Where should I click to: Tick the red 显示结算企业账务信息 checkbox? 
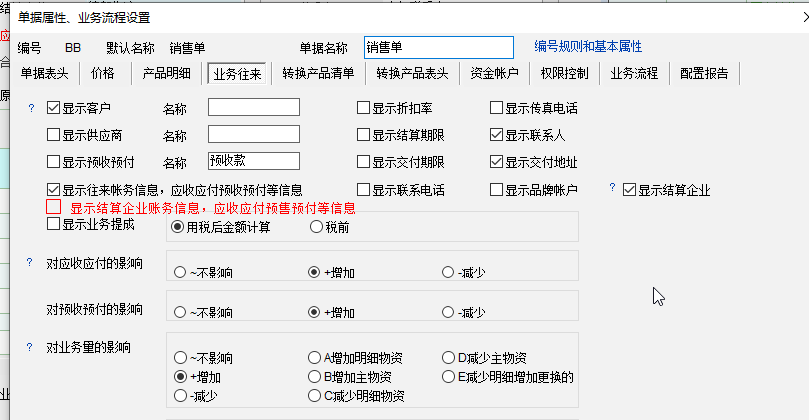[x=54, y=207]
